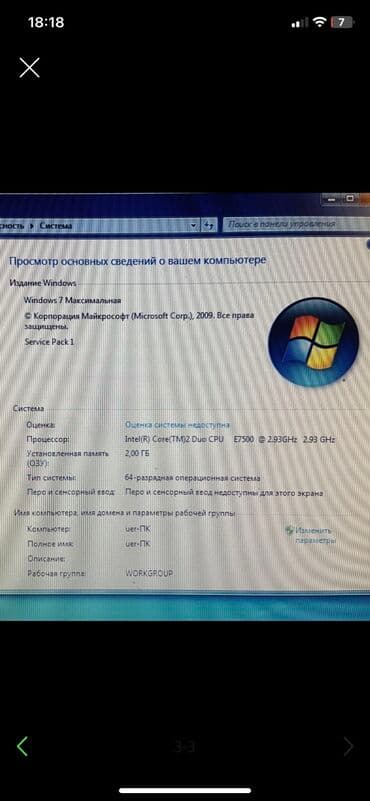The height and width of the screenshot is (801, 370).
Task: Select the 2,00 ГБ memory value
Action: (x=137, y=453)
